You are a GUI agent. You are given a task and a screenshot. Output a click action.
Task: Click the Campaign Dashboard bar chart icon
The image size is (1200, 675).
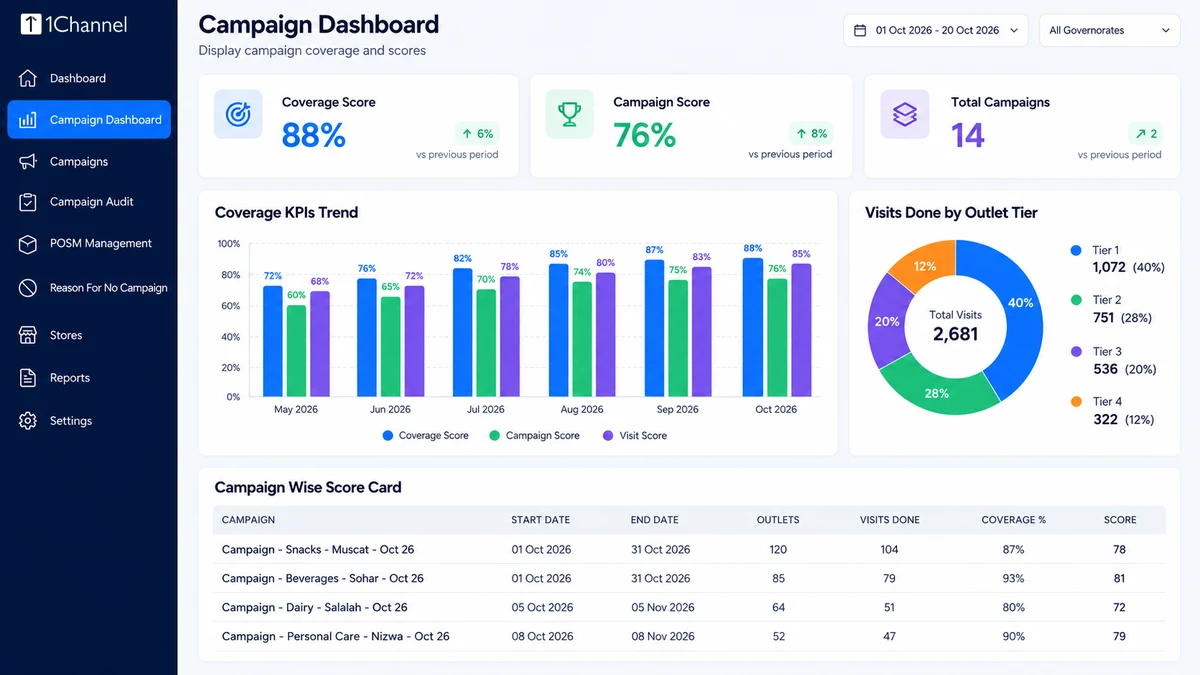coord(28,120)
